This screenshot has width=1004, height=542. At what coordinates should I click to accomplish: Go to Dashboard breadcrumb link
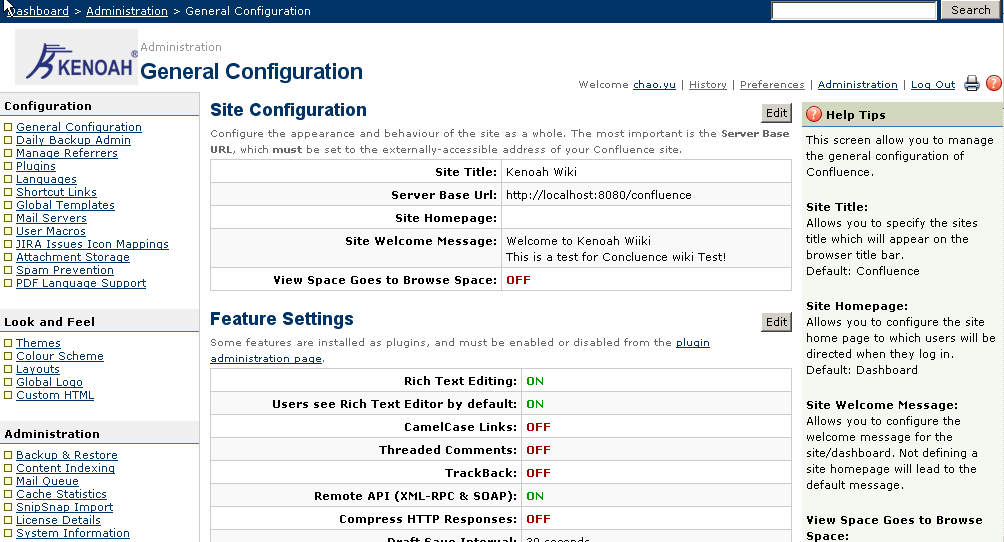coord(38,11)
